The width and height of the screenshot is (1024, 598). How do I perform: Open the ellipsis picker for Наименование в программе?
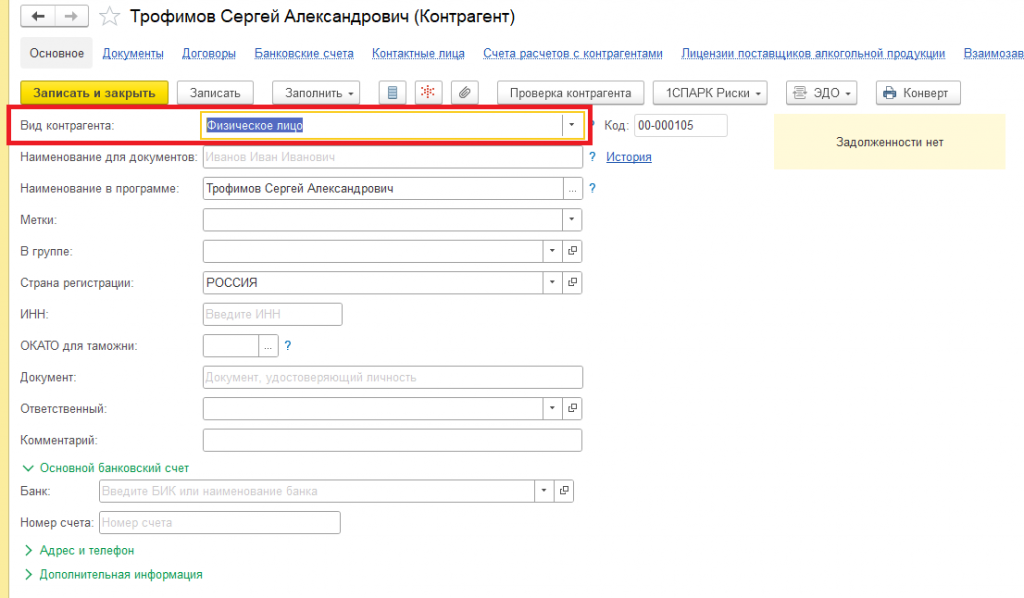pos(572,189)
